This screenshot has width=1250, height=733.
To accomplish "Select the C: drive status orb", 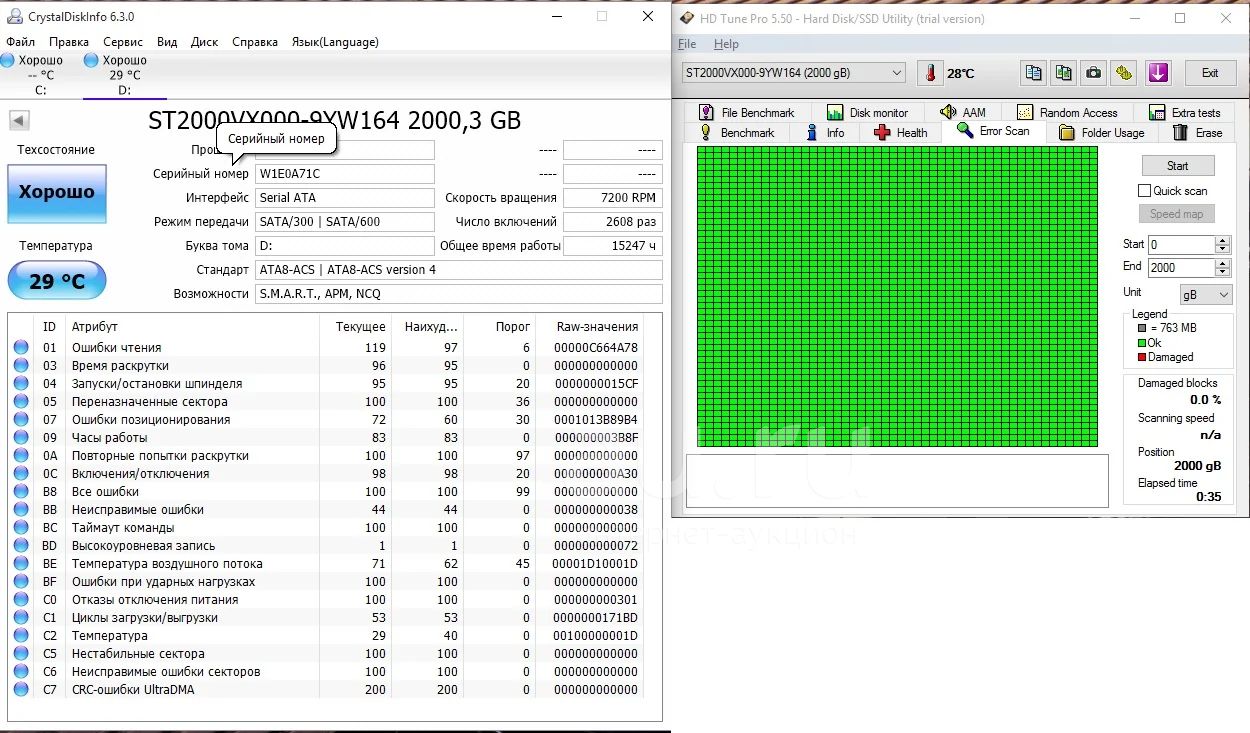I will pyautogui.click(x=7, y=61).
